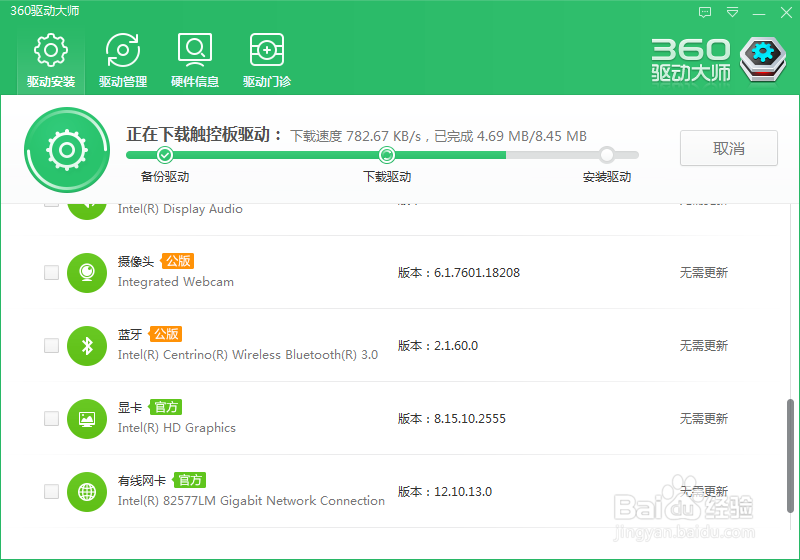Click the 备份驱动 completed step marker
Screen dimensions: 800x560
(x=165, y=155)
